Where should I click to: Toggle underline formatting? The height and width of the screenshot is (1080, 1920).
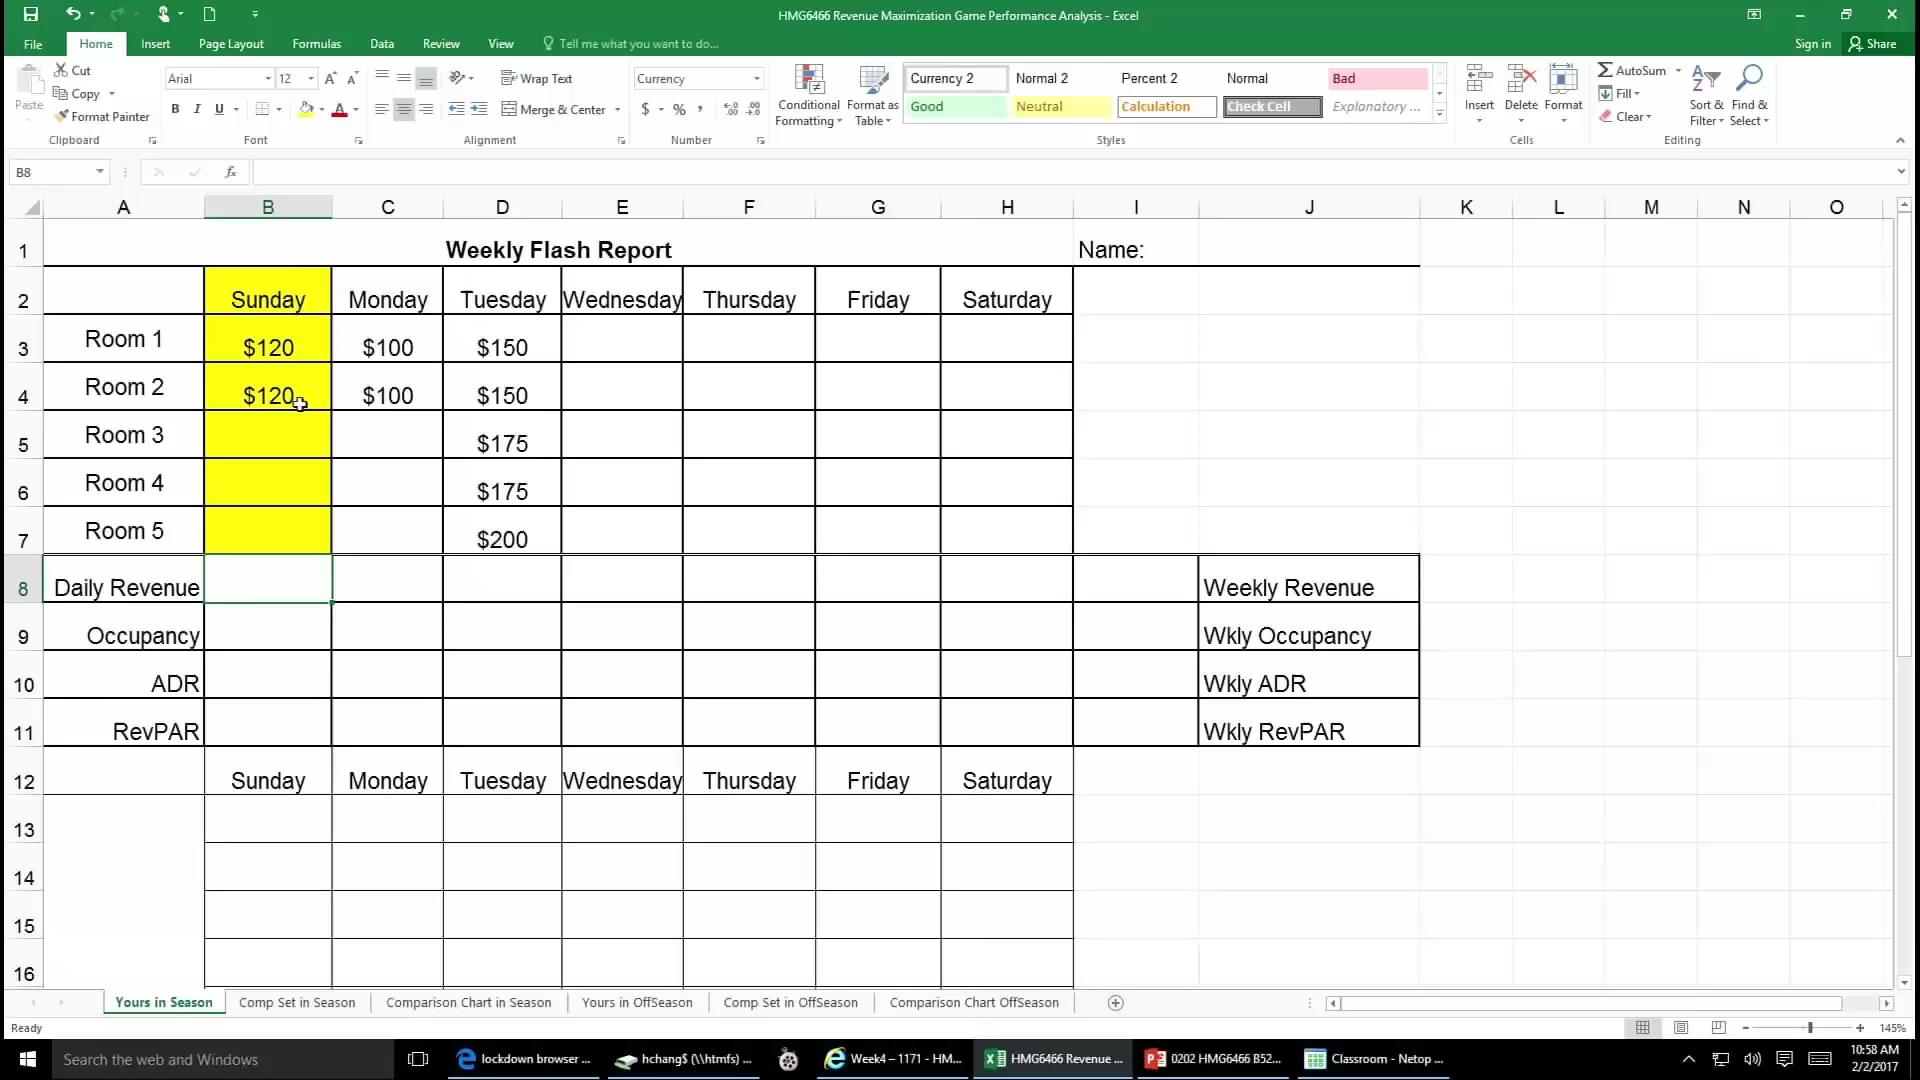(x=219, y=109)
